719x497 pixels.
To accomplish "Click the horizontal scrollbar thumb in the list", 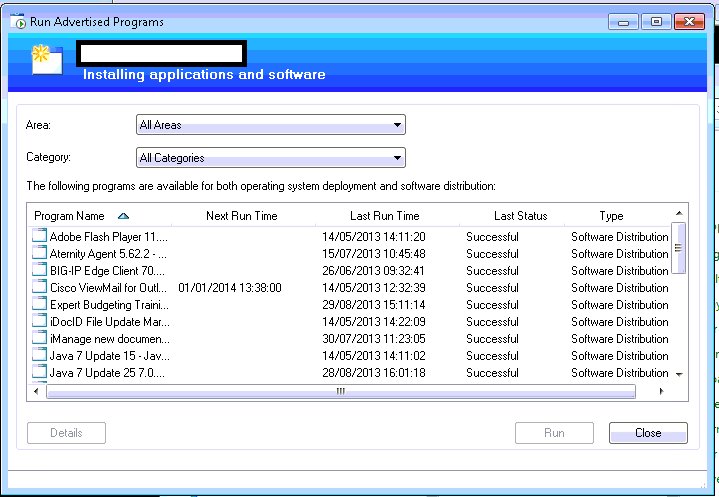I will click(x=341, y=392).
